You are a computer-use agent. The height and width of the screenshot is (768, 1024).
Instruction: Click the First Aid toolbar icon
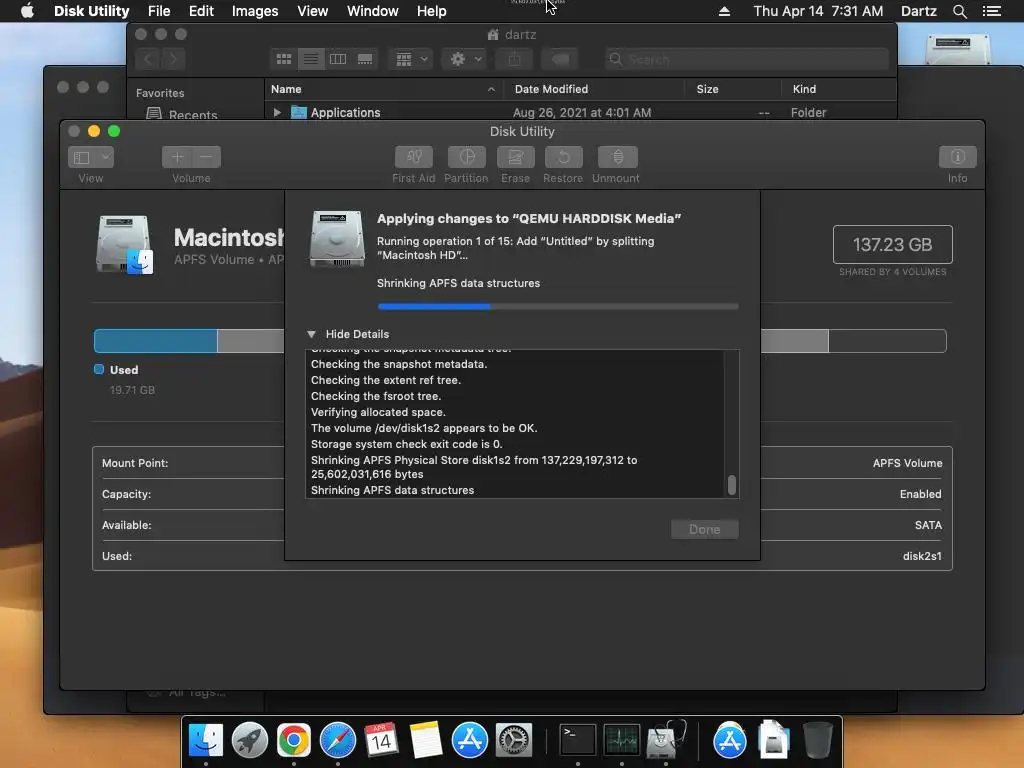pyautogui.click(x=413, y=157)
